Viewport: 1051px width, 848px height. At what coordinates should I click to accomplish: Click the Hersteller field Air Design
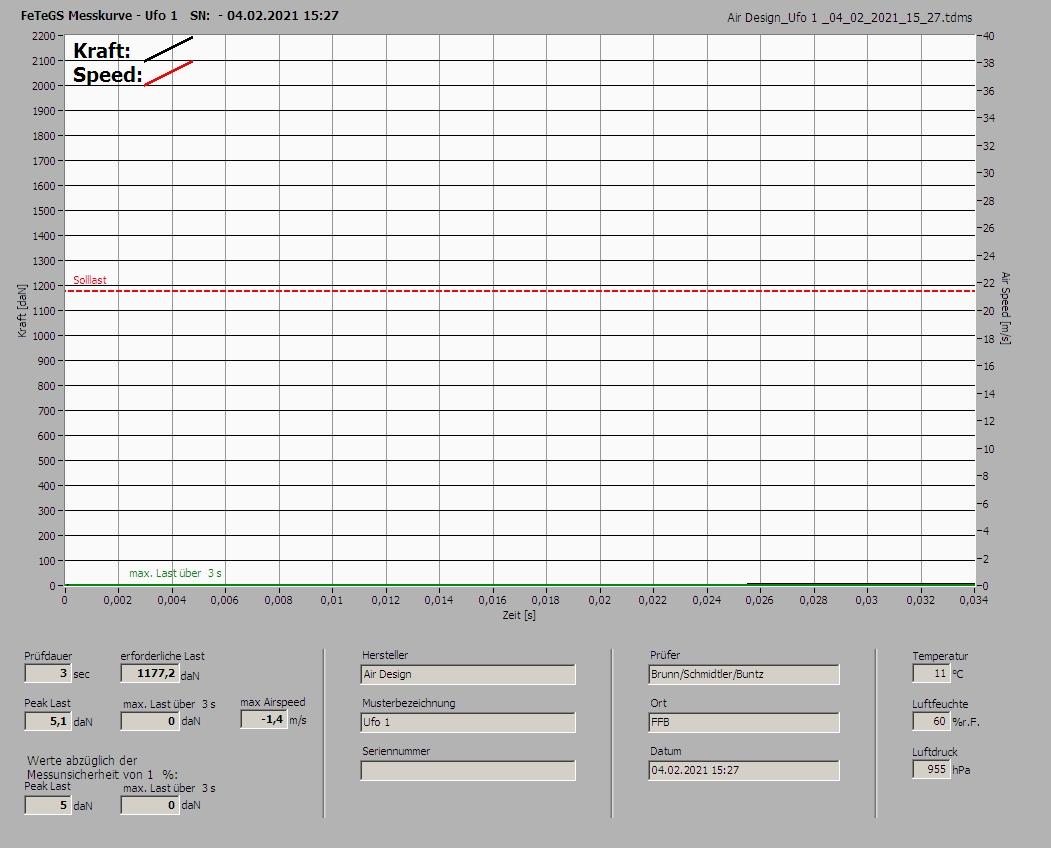(468, 674)
